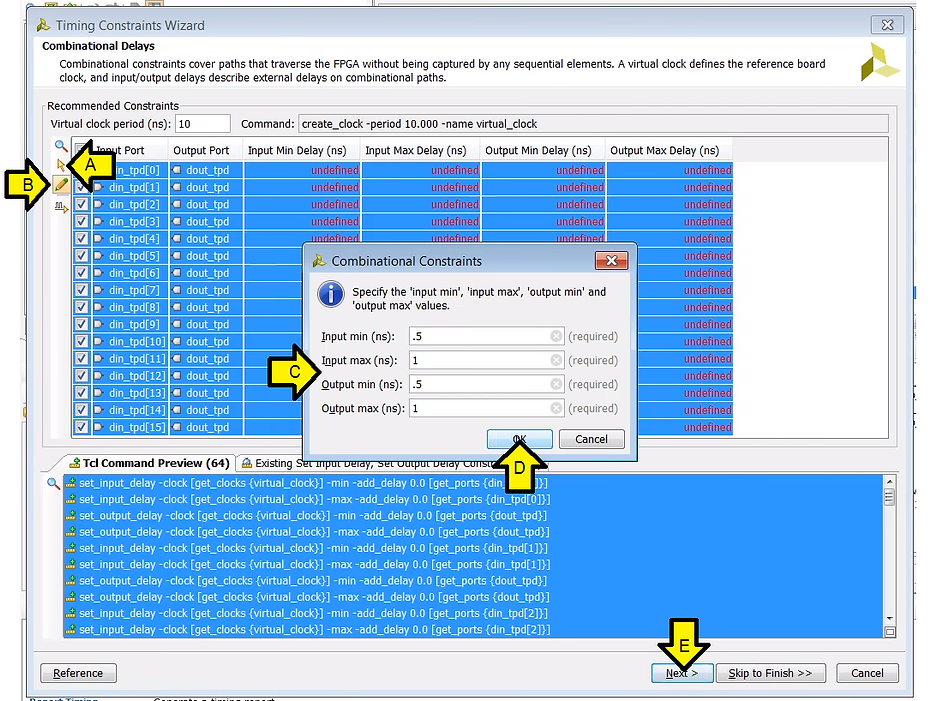Screen dimensions: 936x701
Task: Click the search icon in Tcl preview
Action: point(53,483)
